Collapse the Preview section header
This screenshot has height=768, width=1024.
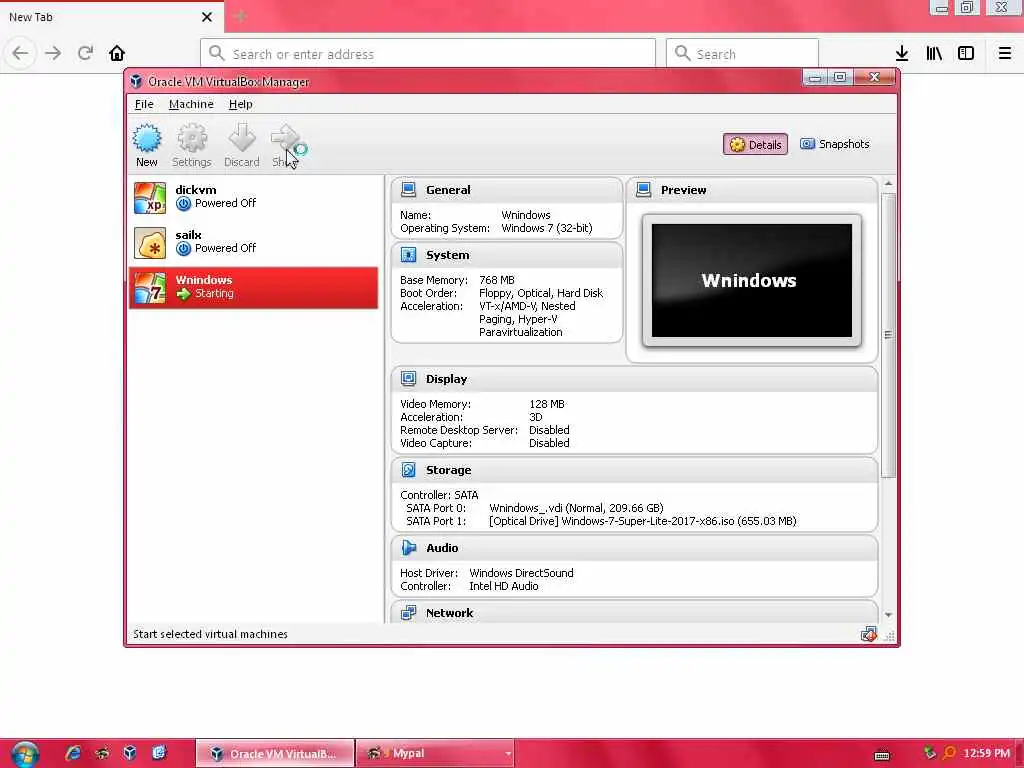(x=752, y=190)
